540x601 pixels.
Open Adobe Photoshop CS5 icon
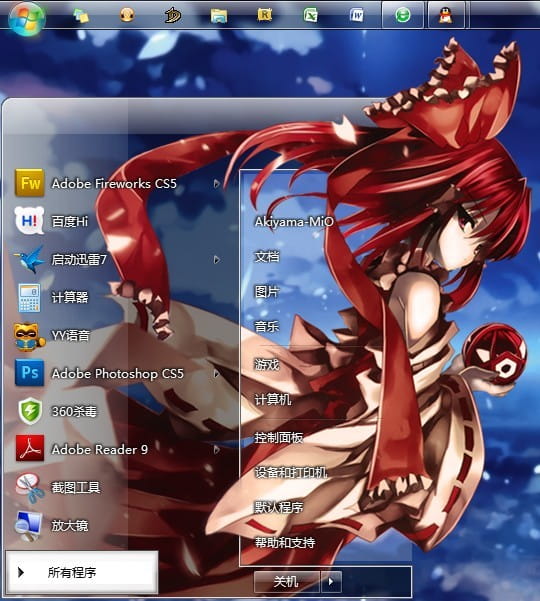(x=30, y=373)
